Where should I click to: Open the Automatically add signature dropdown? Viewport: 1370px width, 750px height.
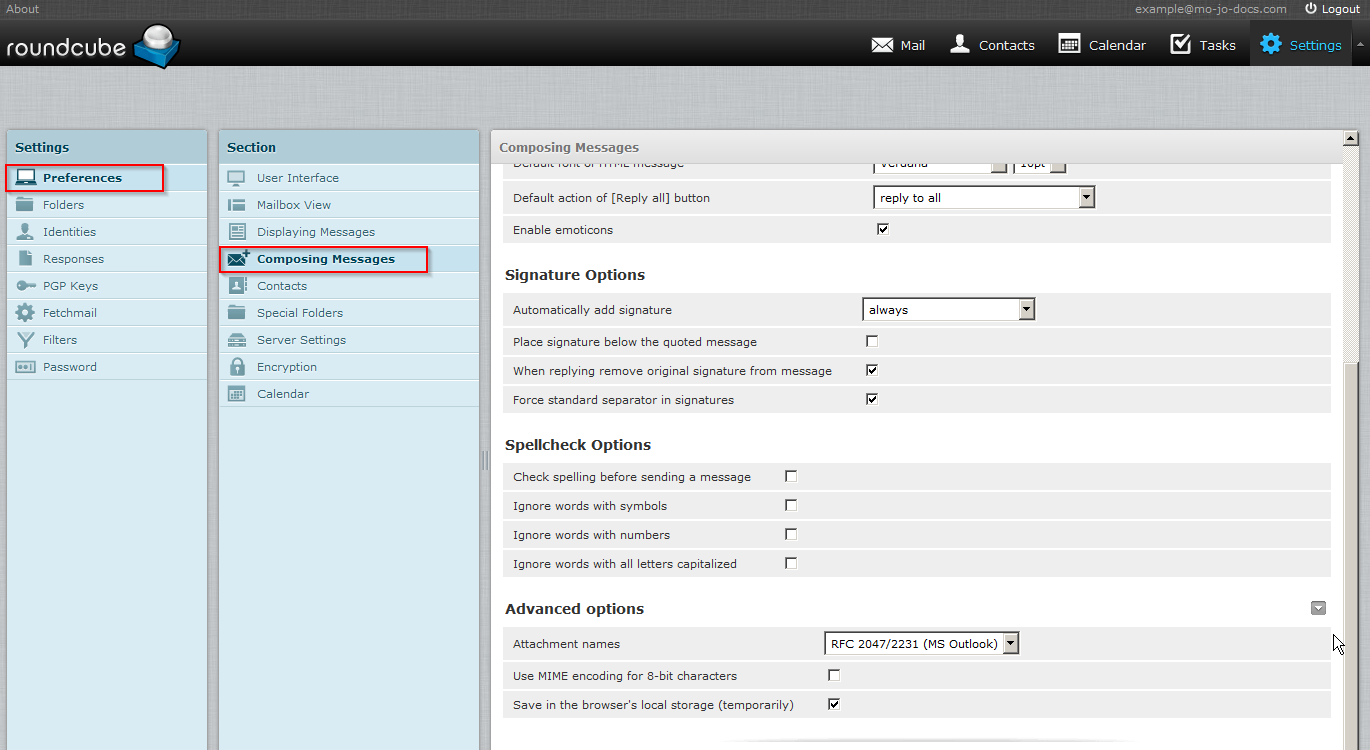(x=948, y=310)
